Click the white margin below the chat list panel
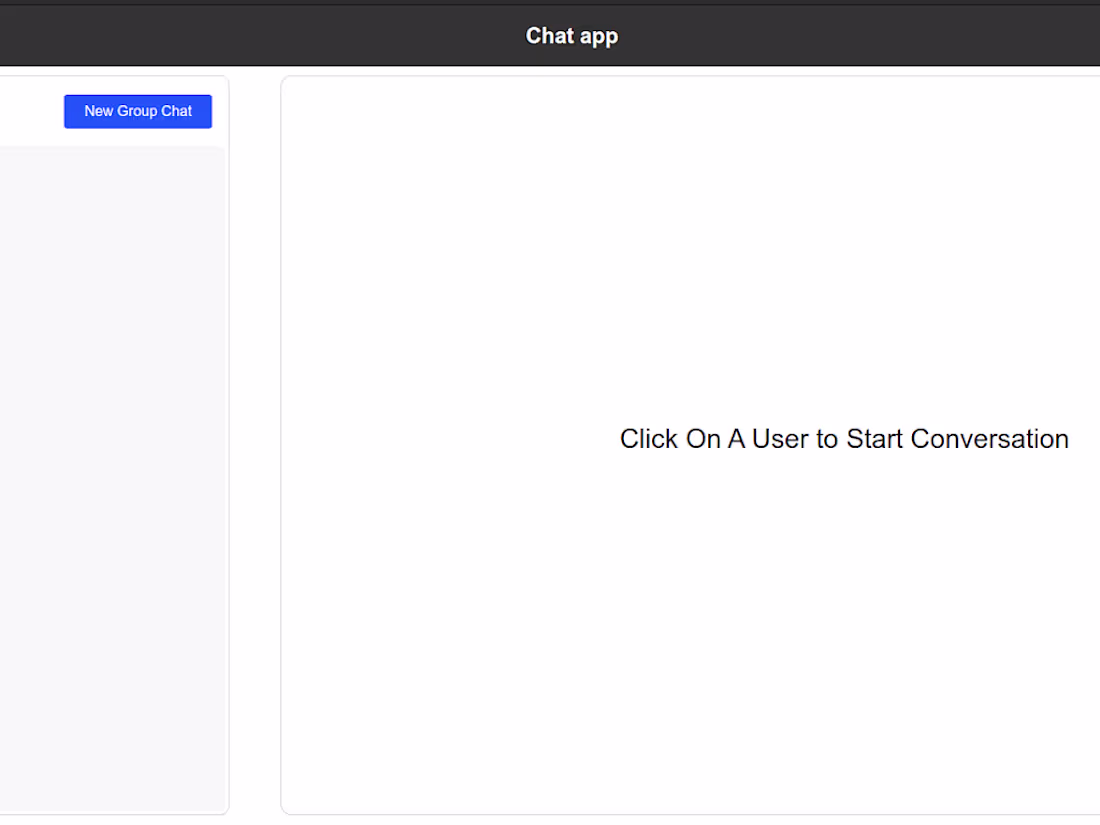The height and width of the screenshot is (825, 1100). (110, 820)
